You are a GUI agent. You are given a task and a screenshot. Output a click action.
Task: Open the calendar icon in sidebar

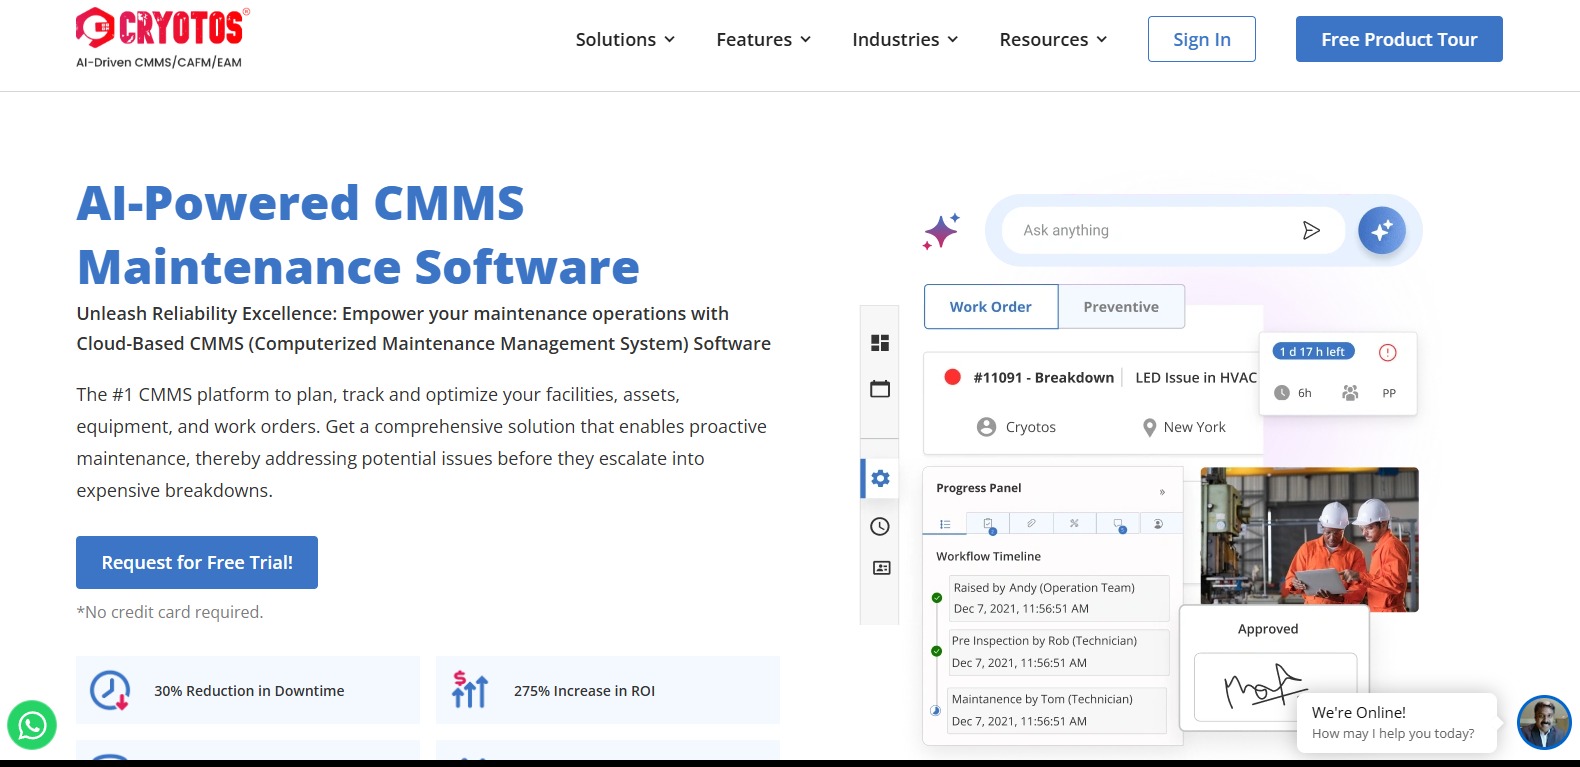click(x=880, y=389)
